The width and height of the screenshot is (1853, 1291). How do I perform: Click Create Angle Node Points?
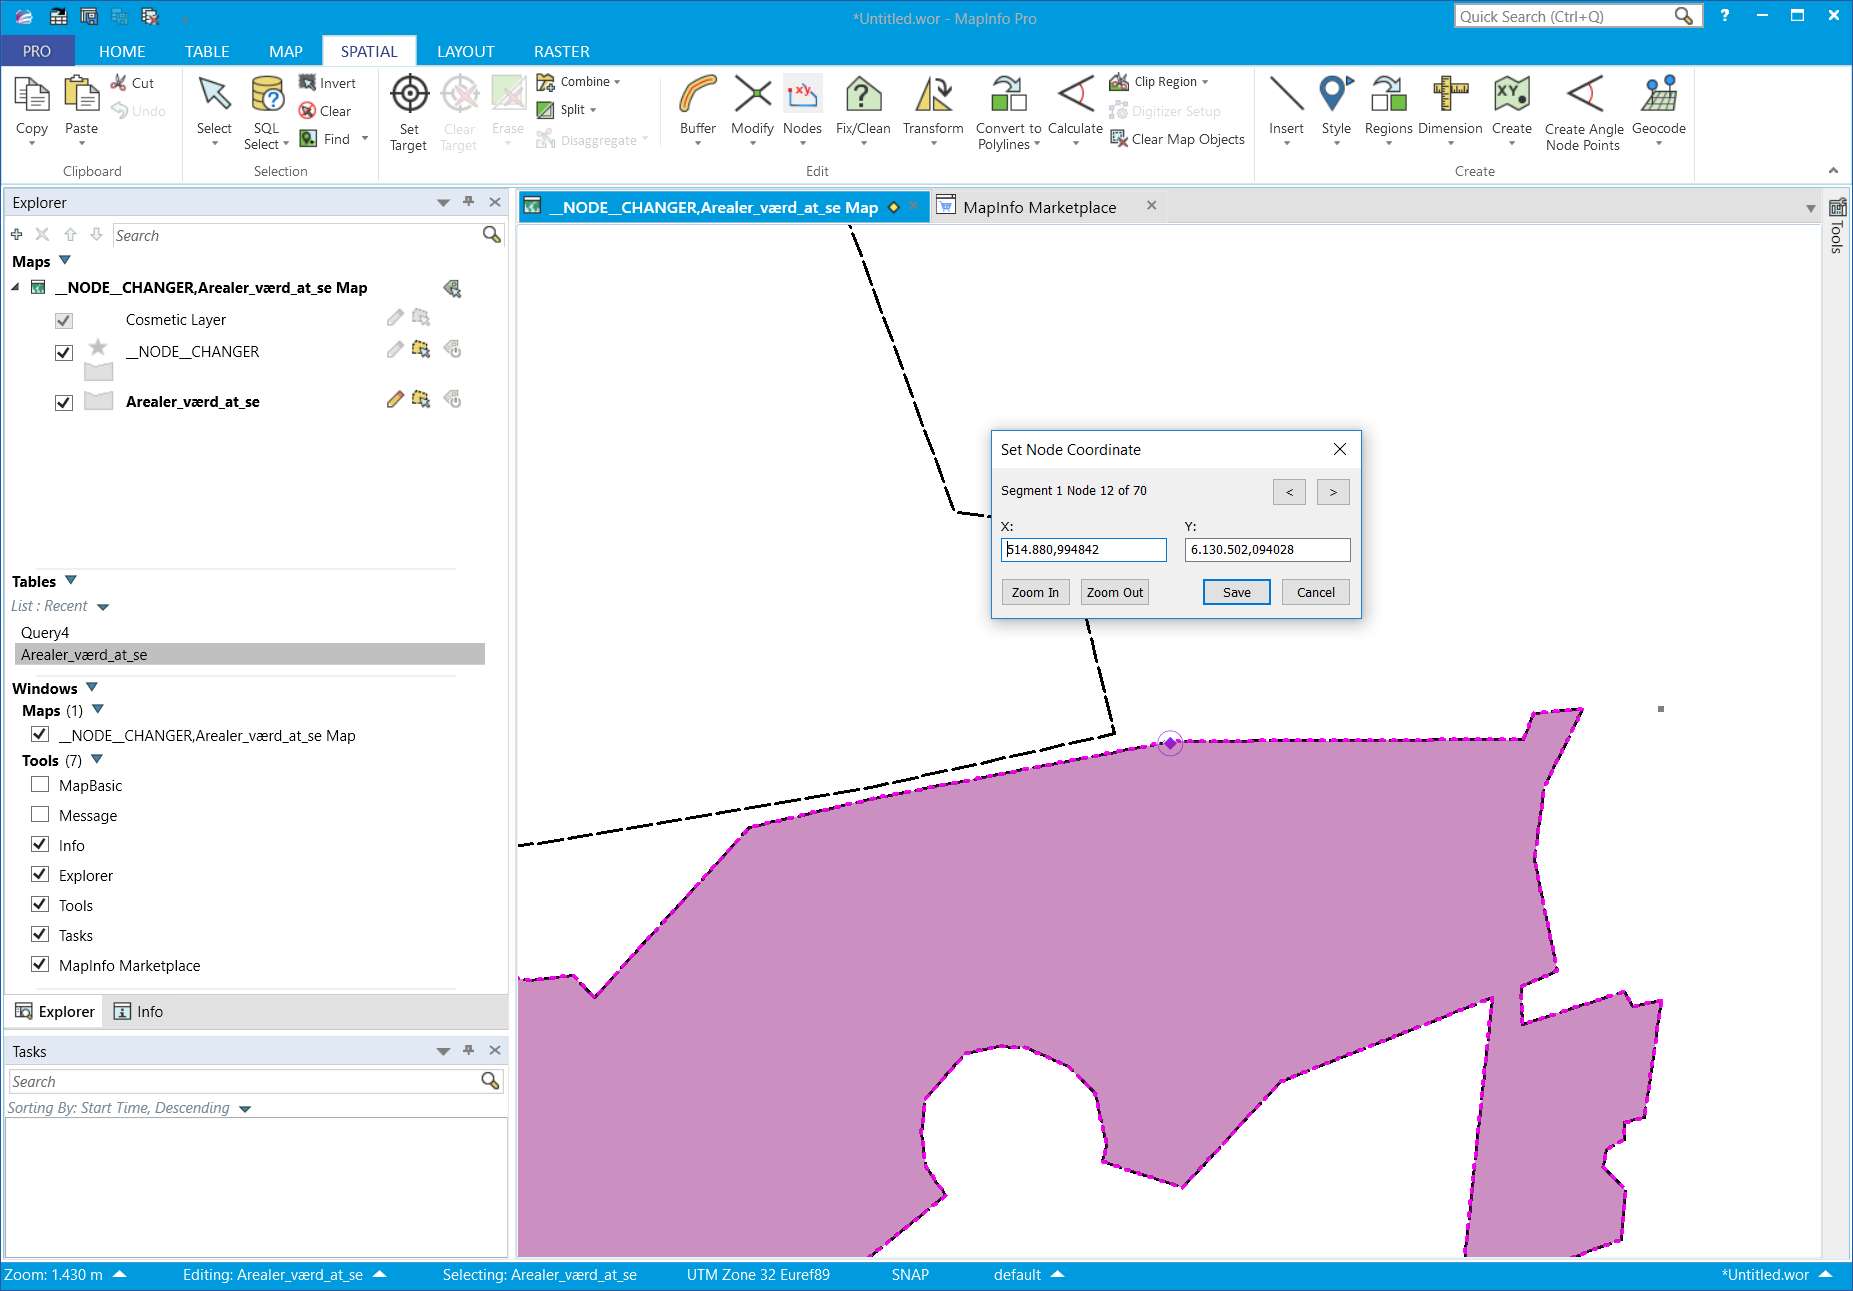(1584, 112)
